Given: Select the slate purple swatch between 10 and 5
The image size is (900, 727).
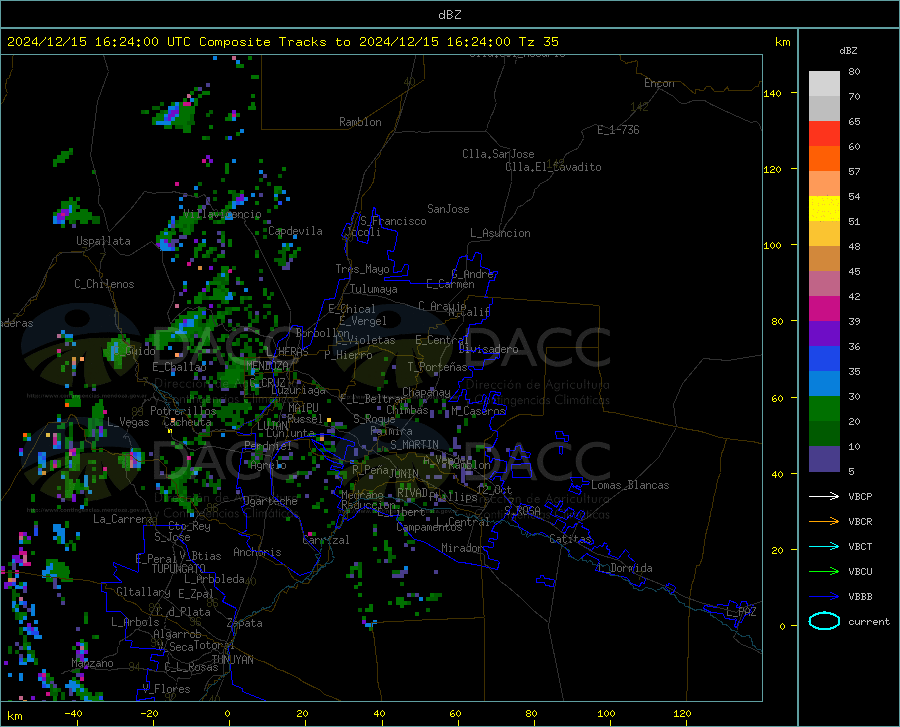Looking at the screenshot, I should coord(824,459).
